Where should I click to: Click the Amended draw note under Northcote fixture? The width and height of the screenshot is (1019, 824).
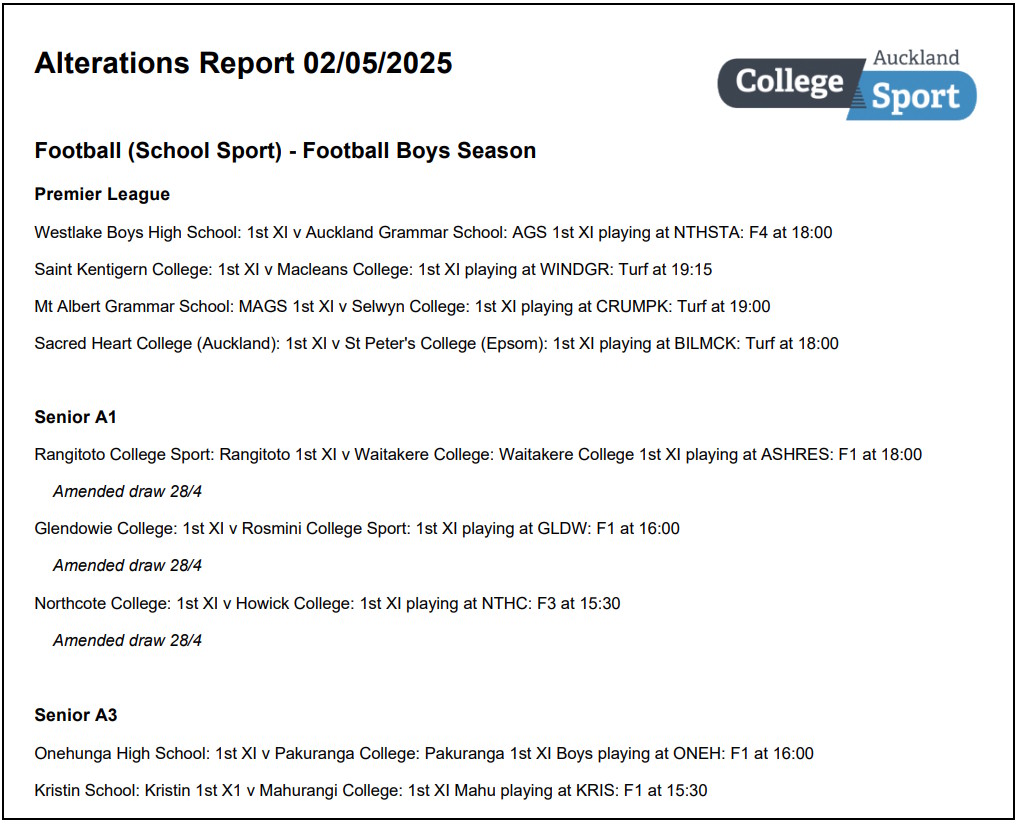(x=127, y=641)
